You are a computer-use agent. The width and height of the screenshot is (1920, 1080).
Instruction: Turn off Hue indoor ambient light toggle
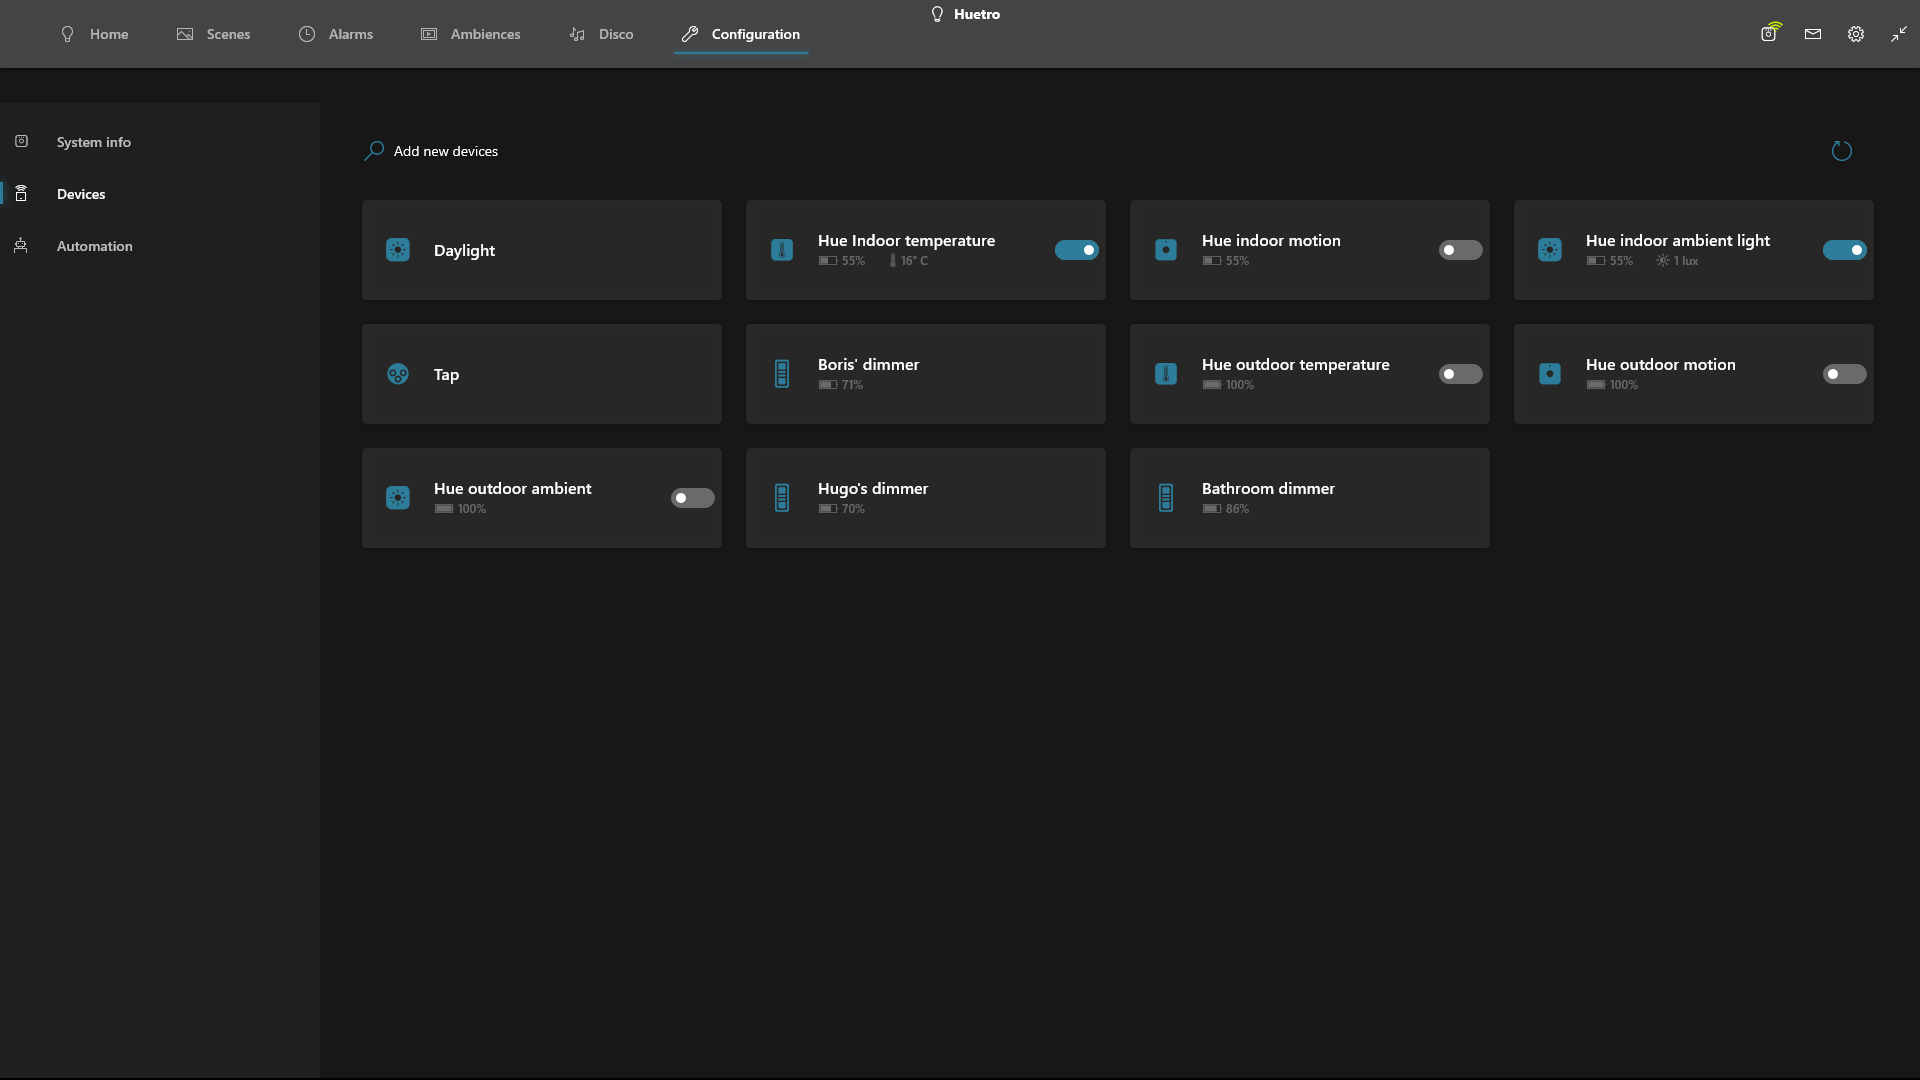tap(1844, 250)
